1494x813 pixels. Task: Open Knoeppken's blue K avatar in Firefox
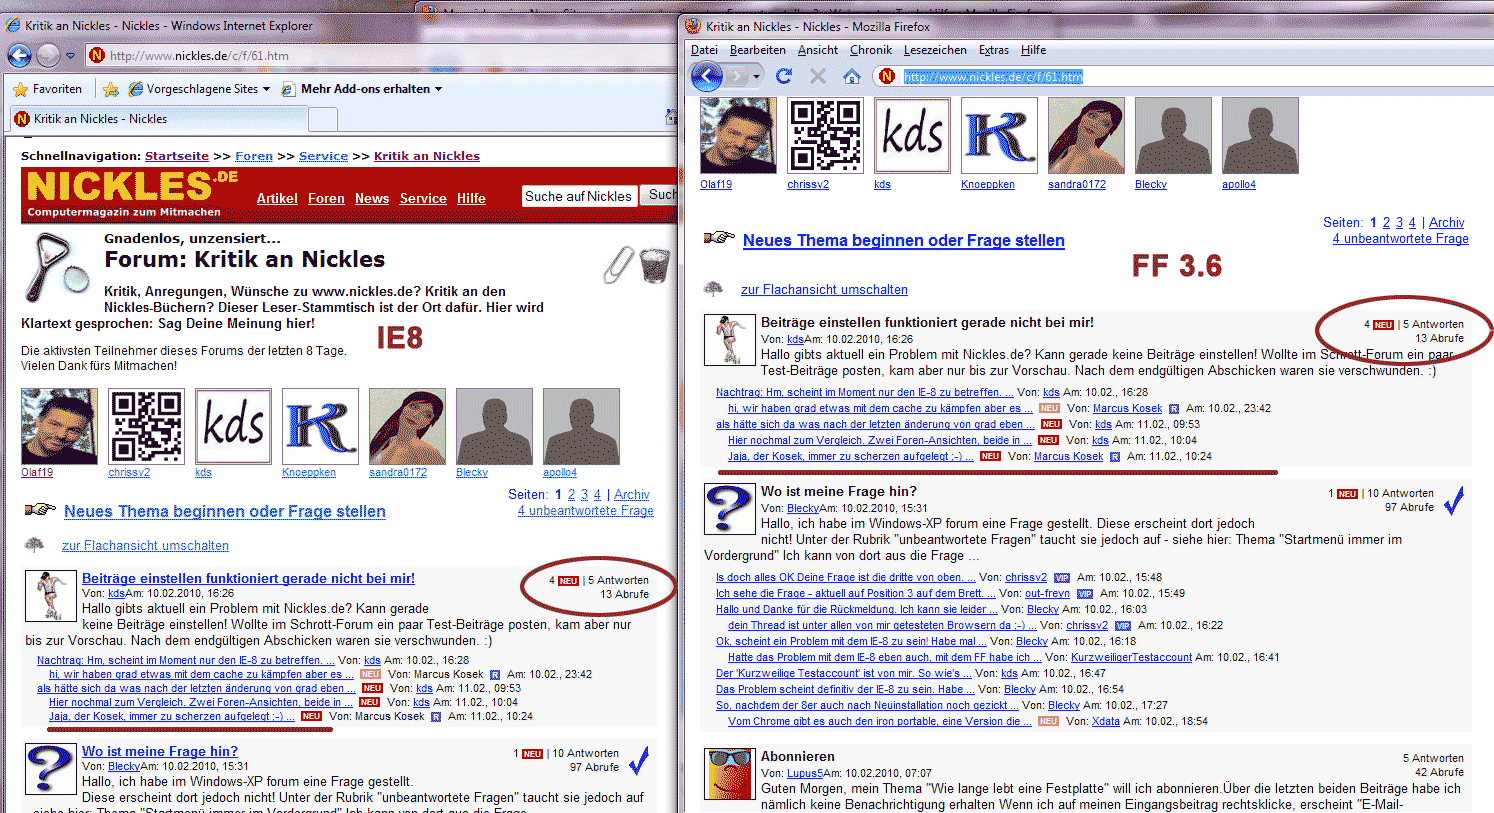pos(999,135)
